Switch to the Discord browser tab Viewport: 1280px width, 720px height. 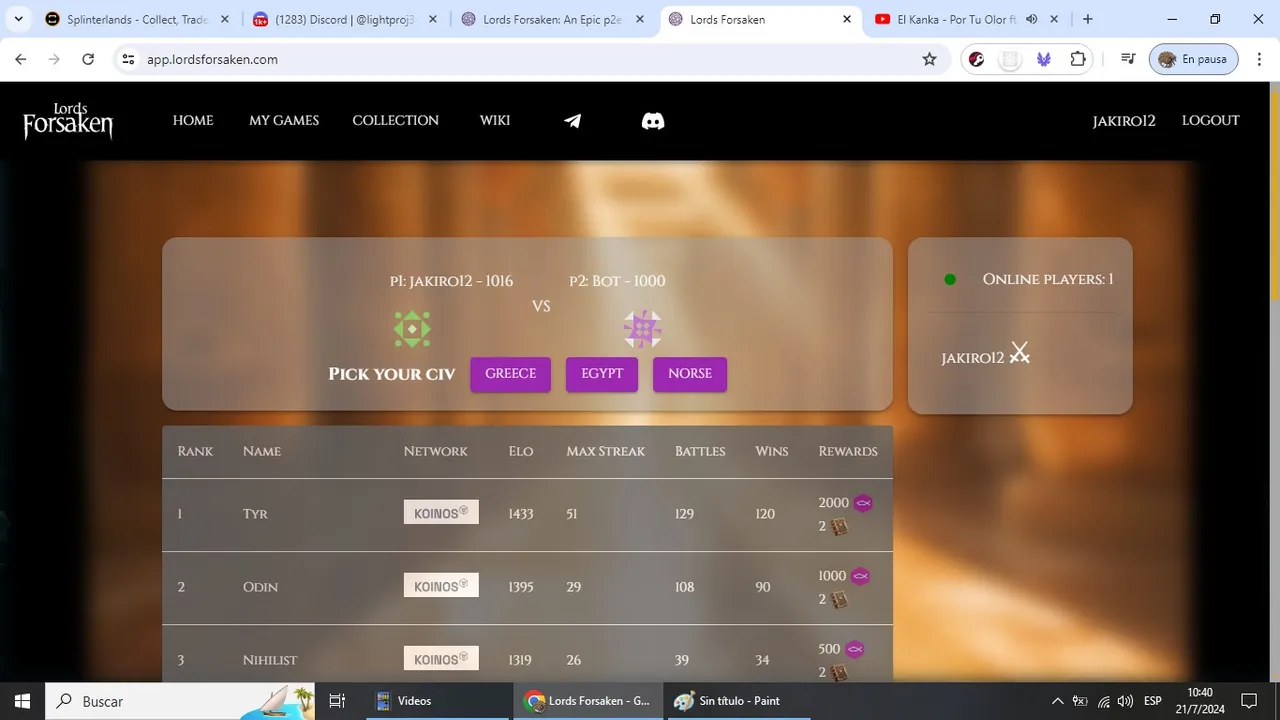(343, 19)
